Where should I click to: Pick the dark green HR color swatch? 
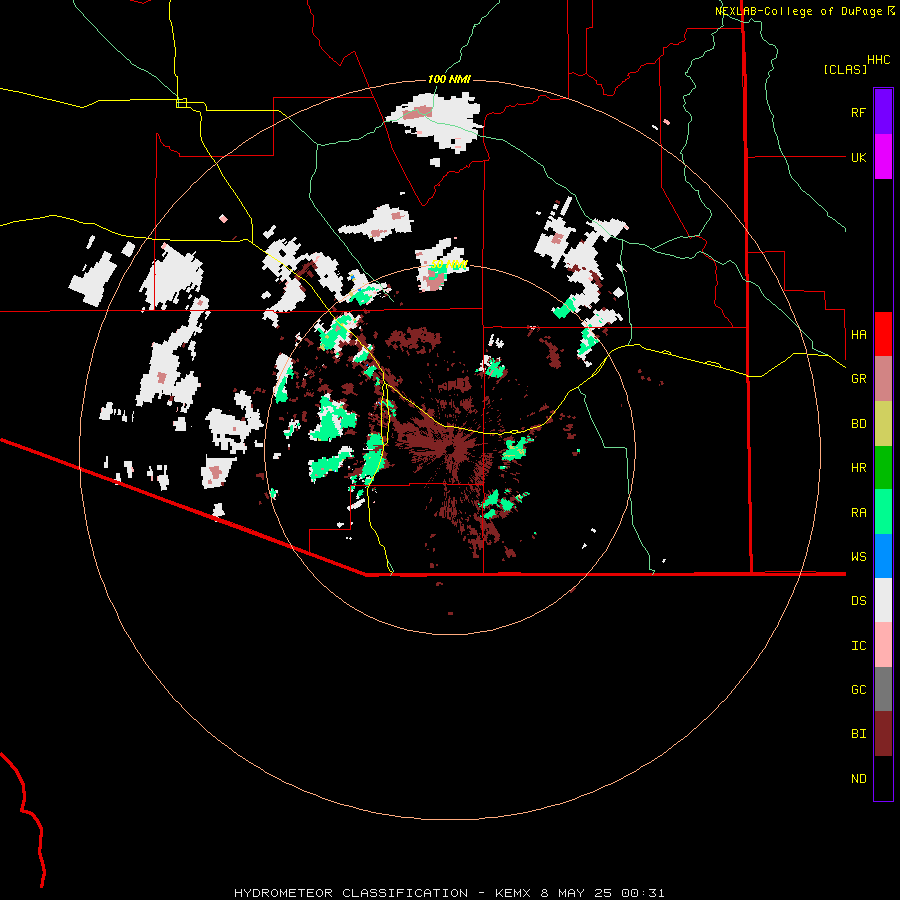click(883, 467)
